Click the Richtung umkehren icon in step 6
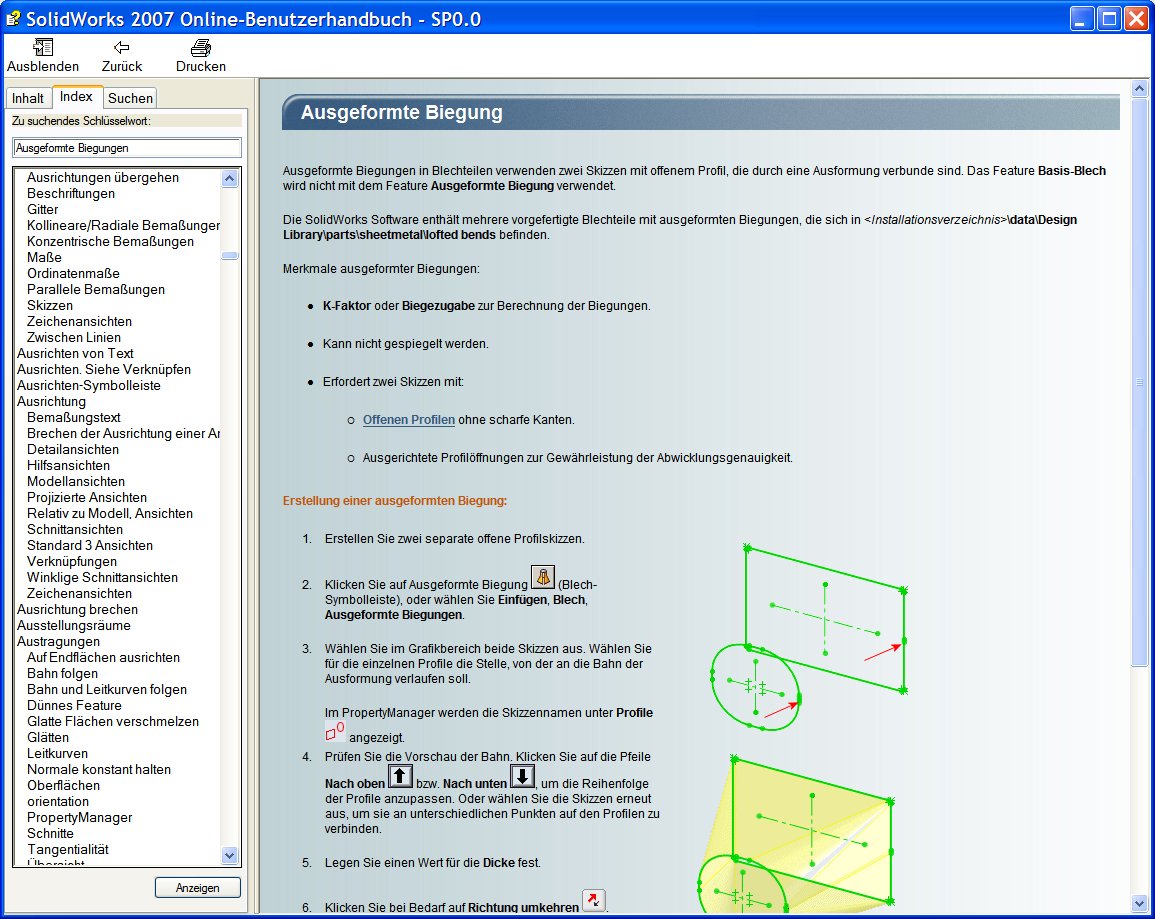The width and height of the screenshot is (1155, 919). pos(594,900)
